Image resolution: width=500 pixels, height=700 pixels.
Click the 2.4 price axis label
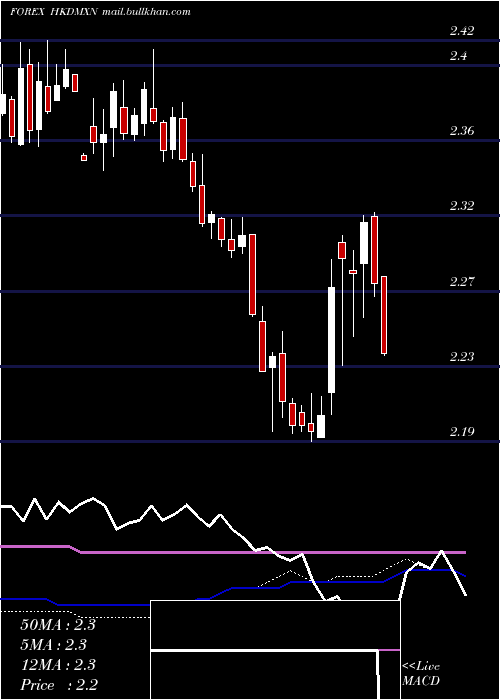(458, 56)
